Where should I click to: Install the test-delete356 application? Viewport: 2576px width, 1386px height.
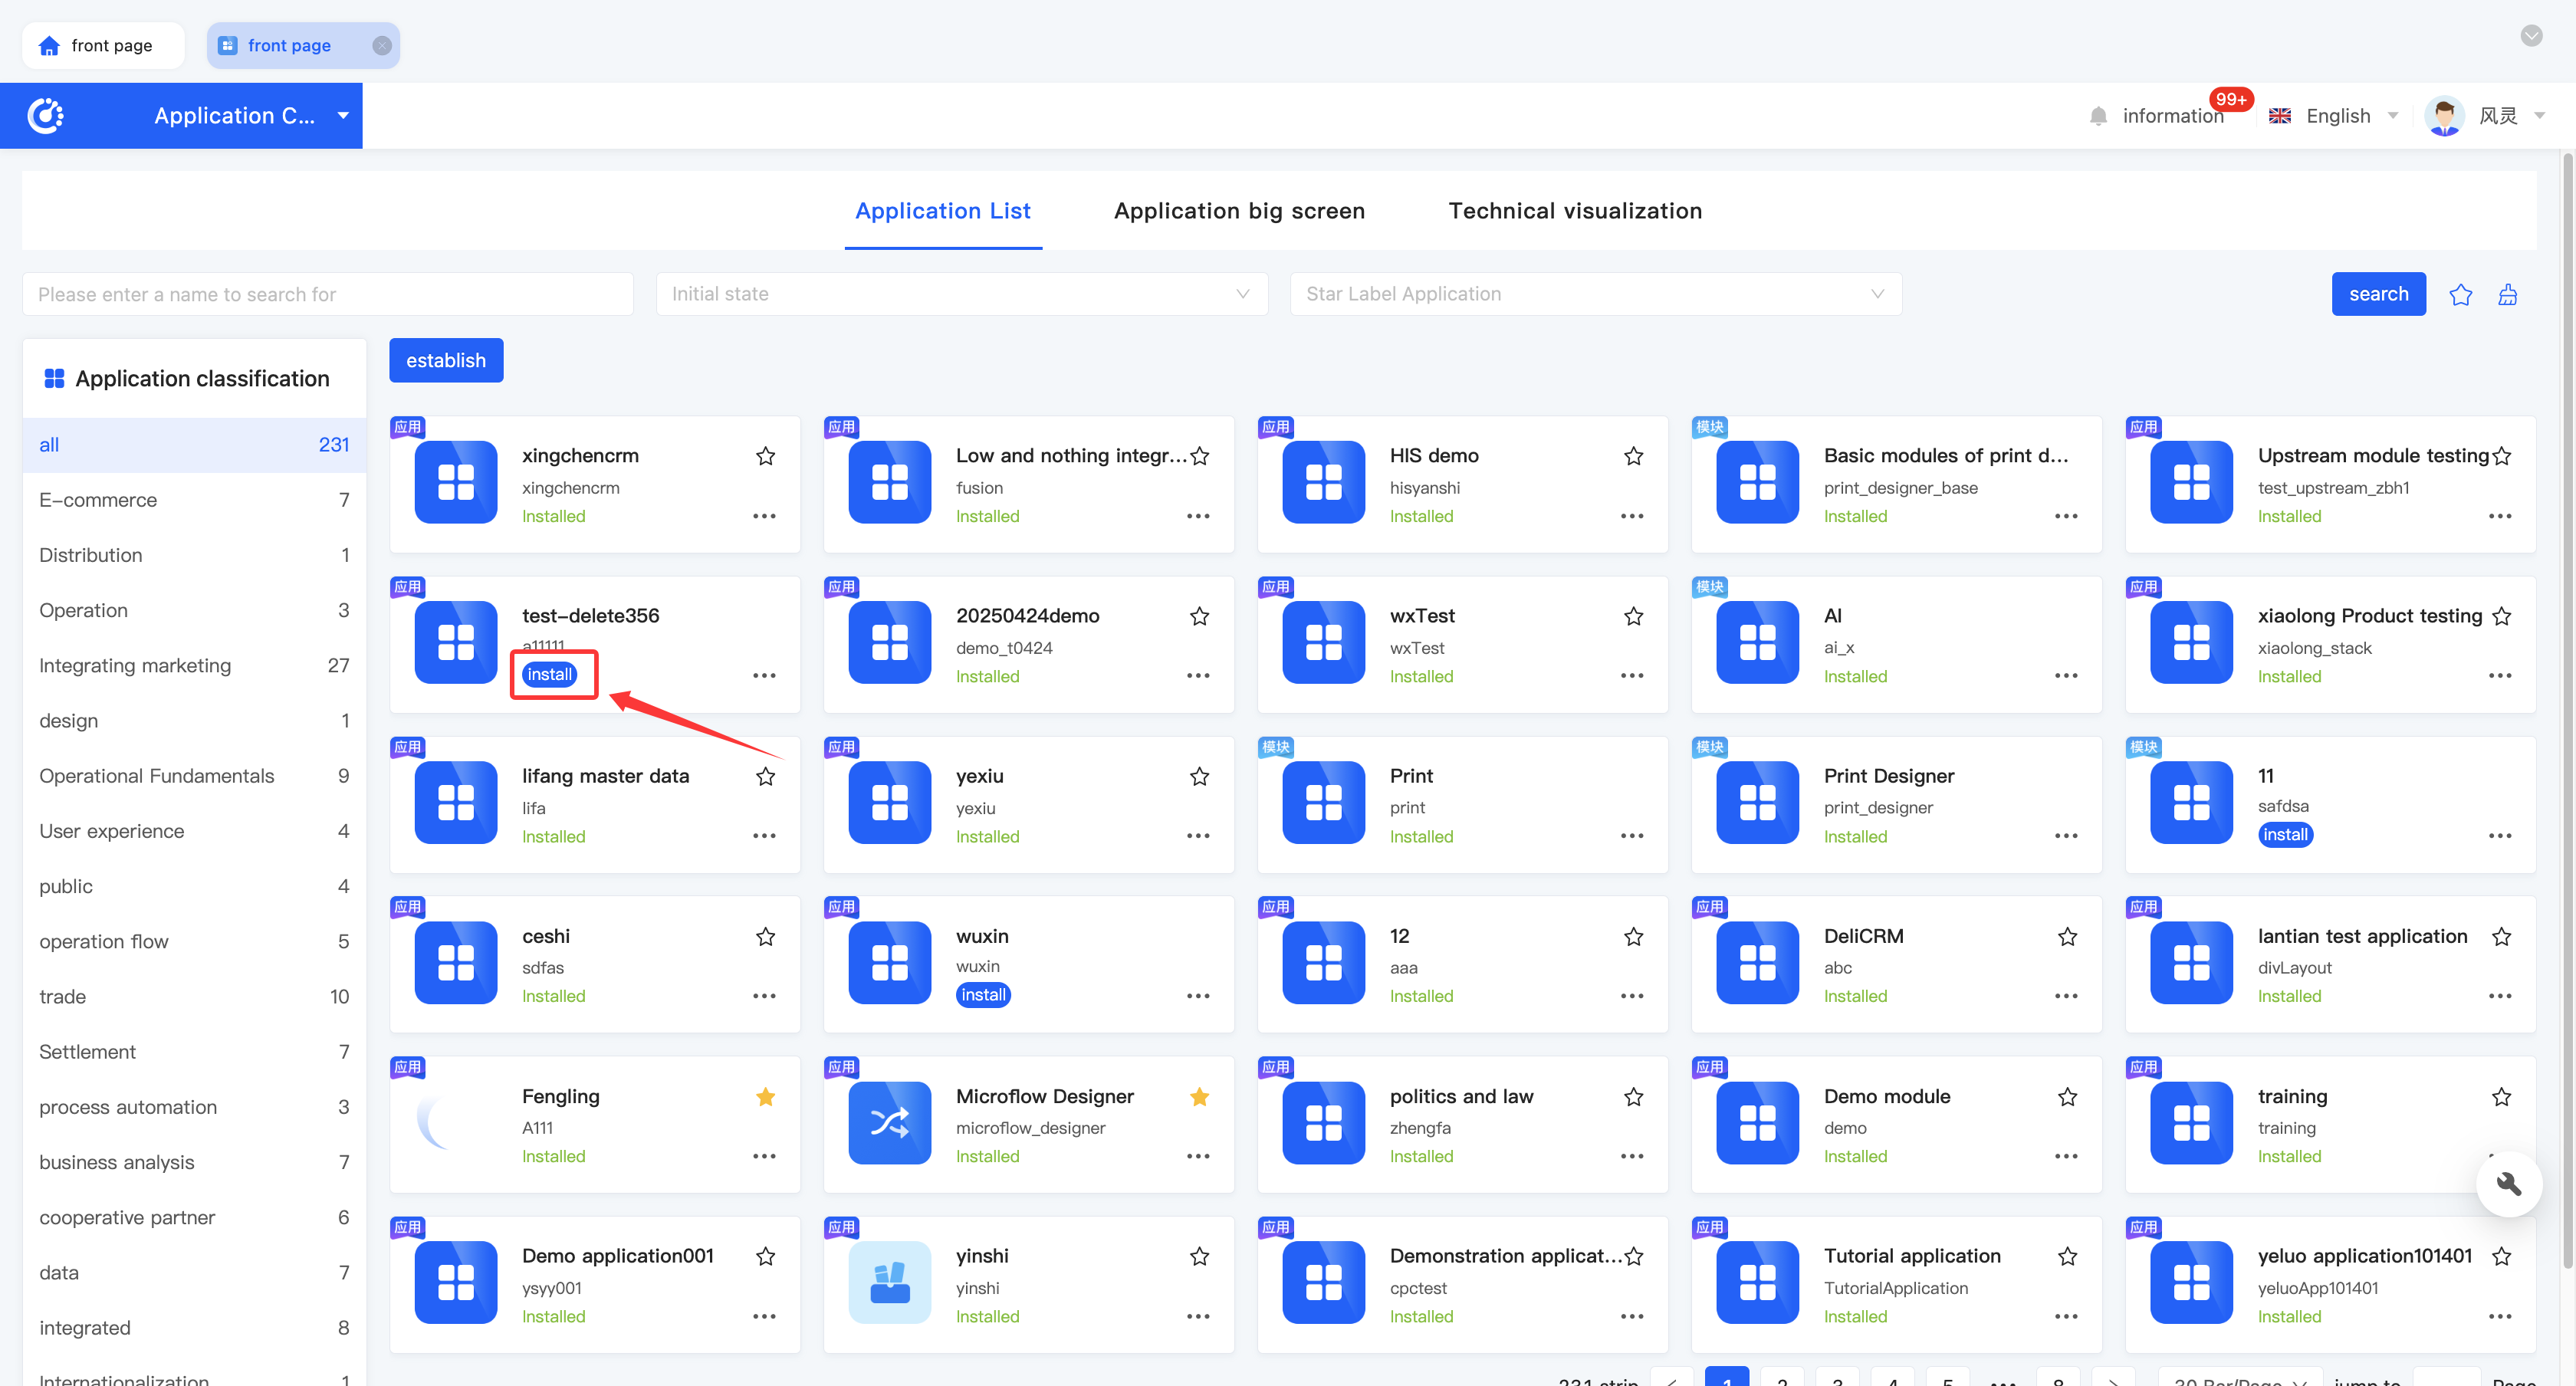tap(549, 674)
